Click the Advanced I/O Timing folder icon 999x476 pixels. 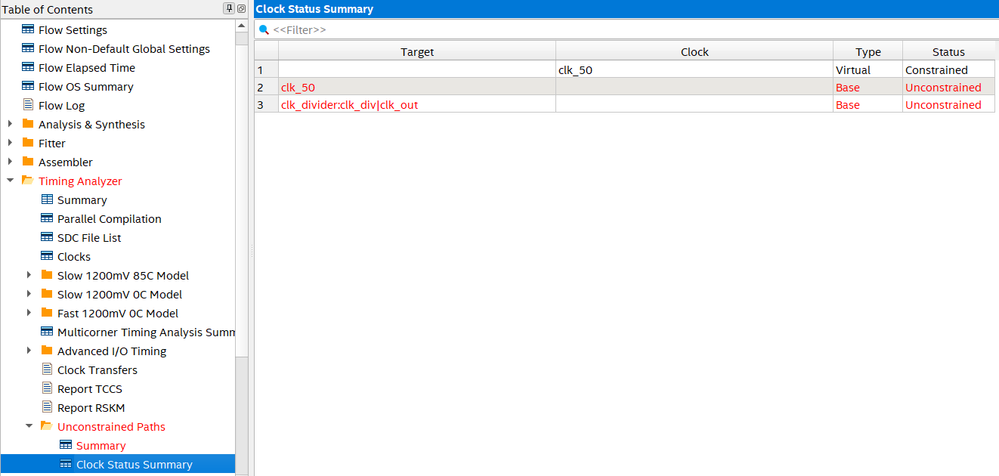(x=47, y=351)
